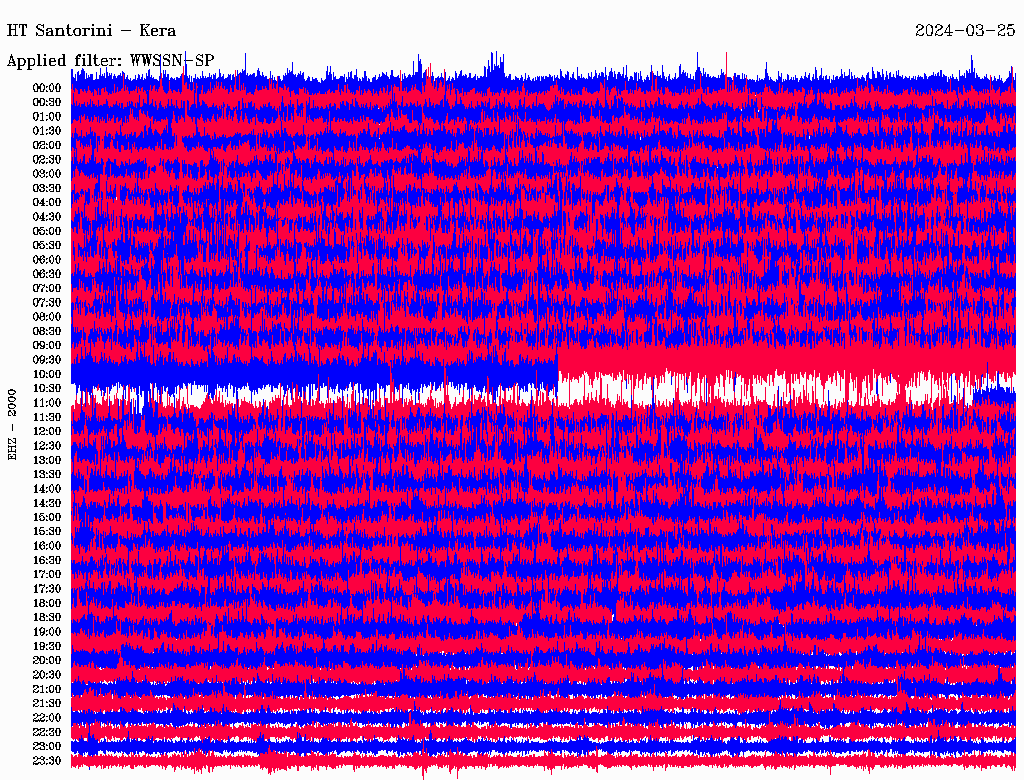Click the 11:00 time row label
This screenshot has height=780, width=1024.
click(x=47, y=403)
